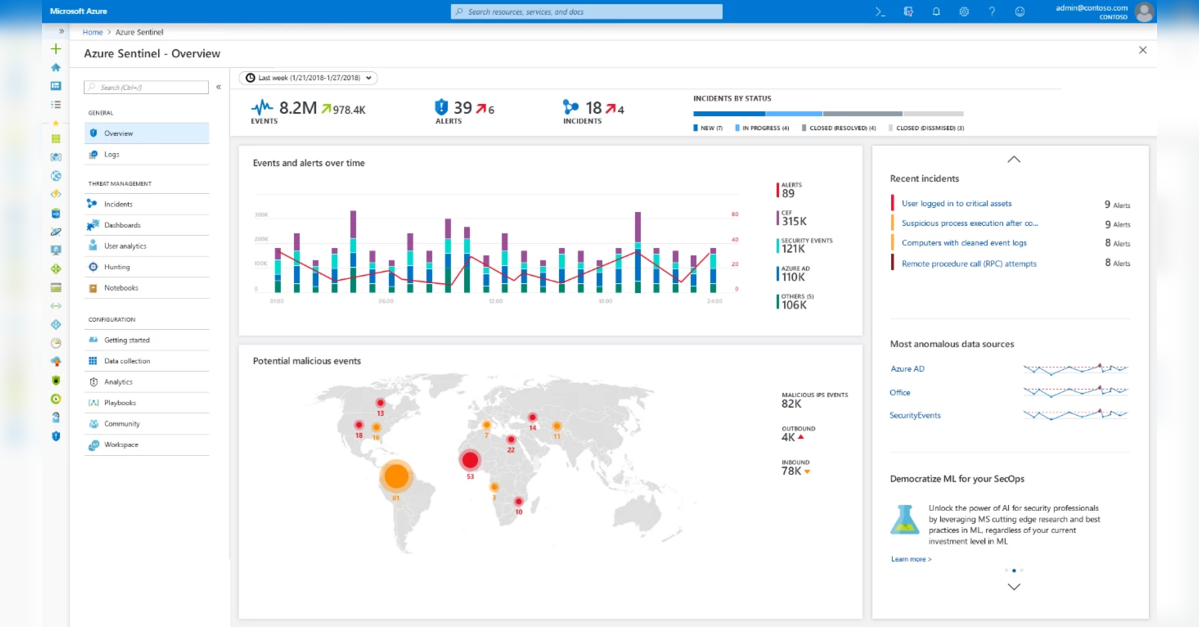Click the feedback smiley icon

1020,12
